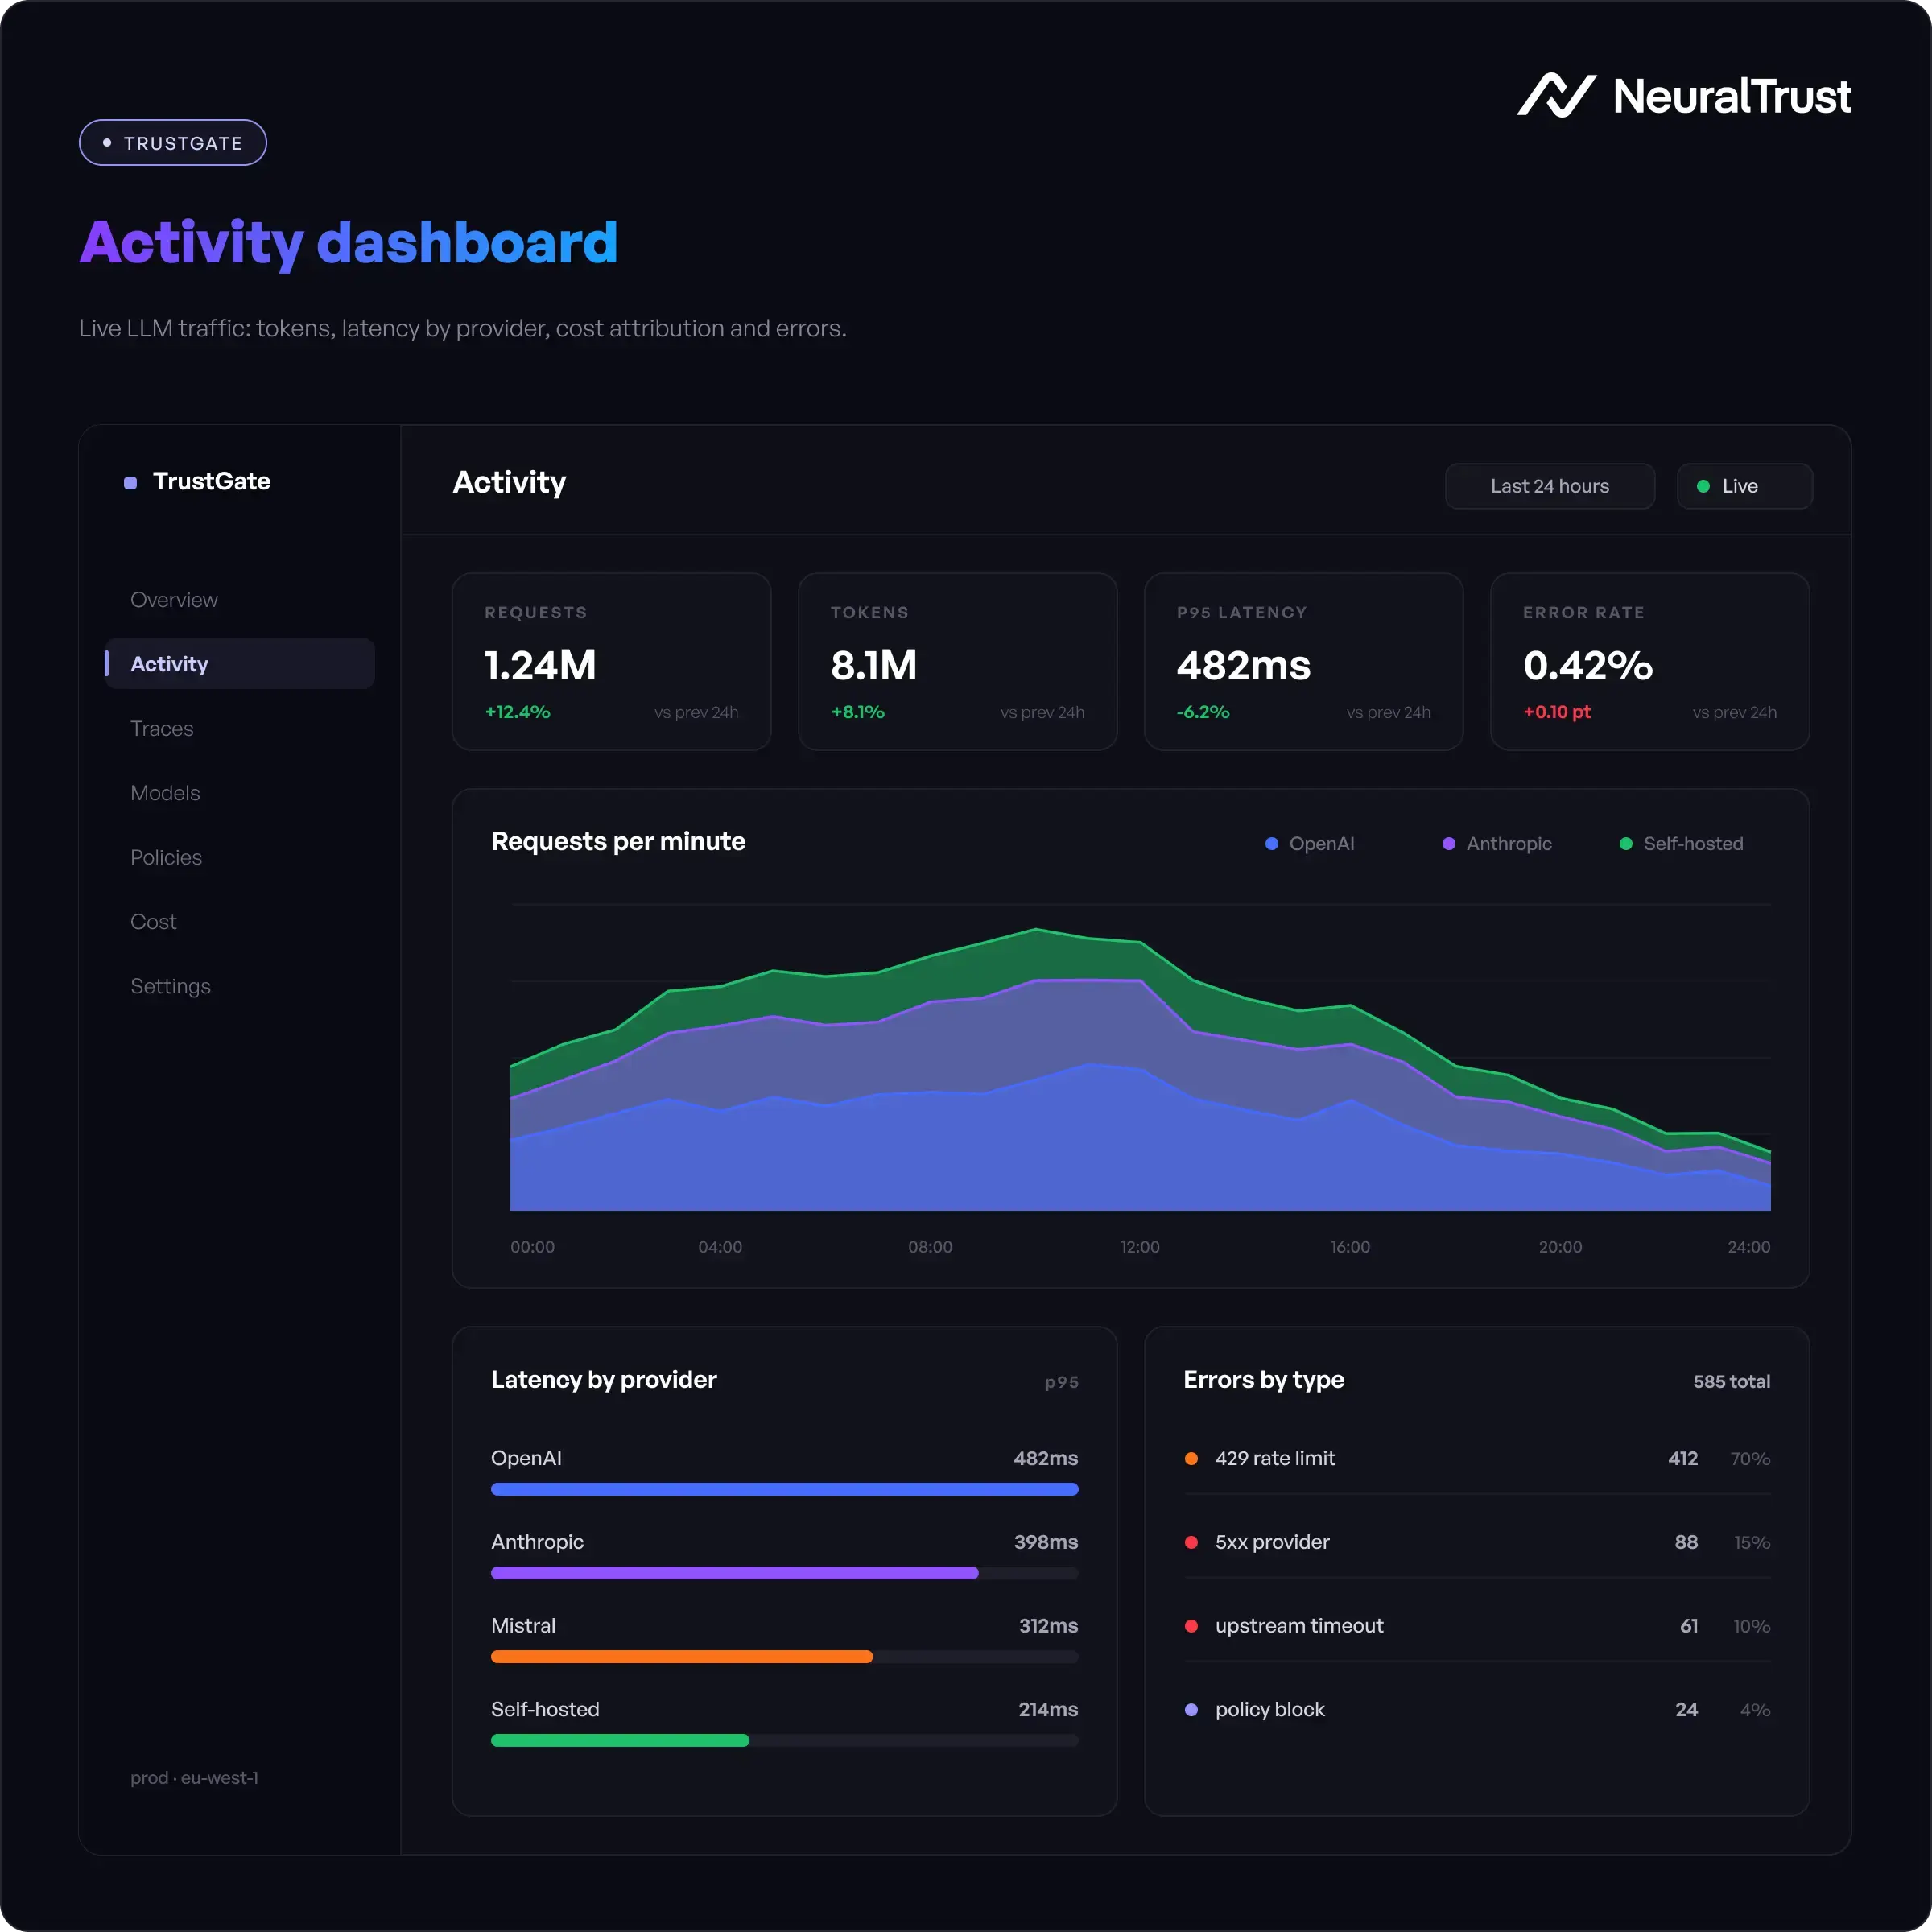The height and width of the screenshot is (1932, 1932).
Task: Click the TrustGate sidebar brand square icon
Action: 130,483
